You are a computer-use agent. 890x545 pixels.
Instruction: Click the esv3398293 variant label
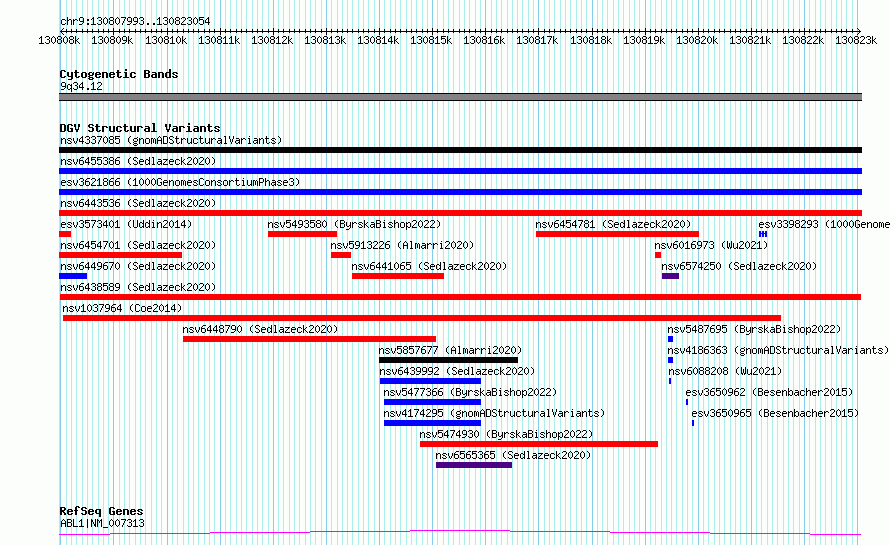[x=824, y=224]
